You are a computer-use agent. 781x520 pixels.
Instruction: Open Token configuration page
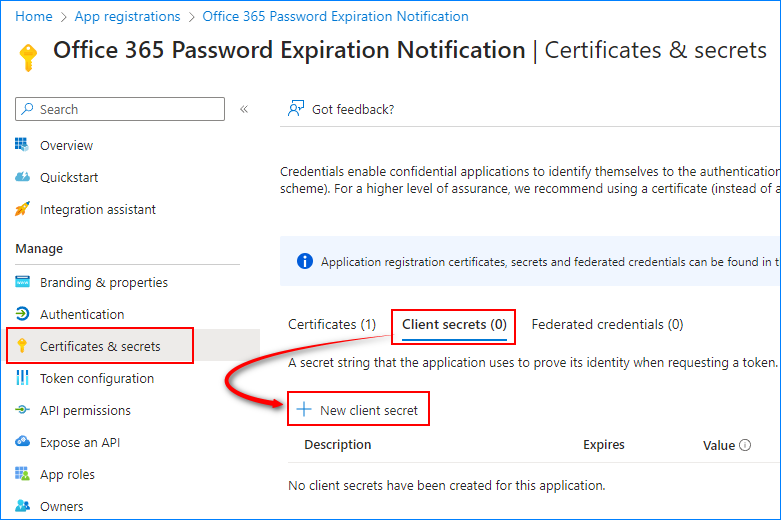click(97, 379)
